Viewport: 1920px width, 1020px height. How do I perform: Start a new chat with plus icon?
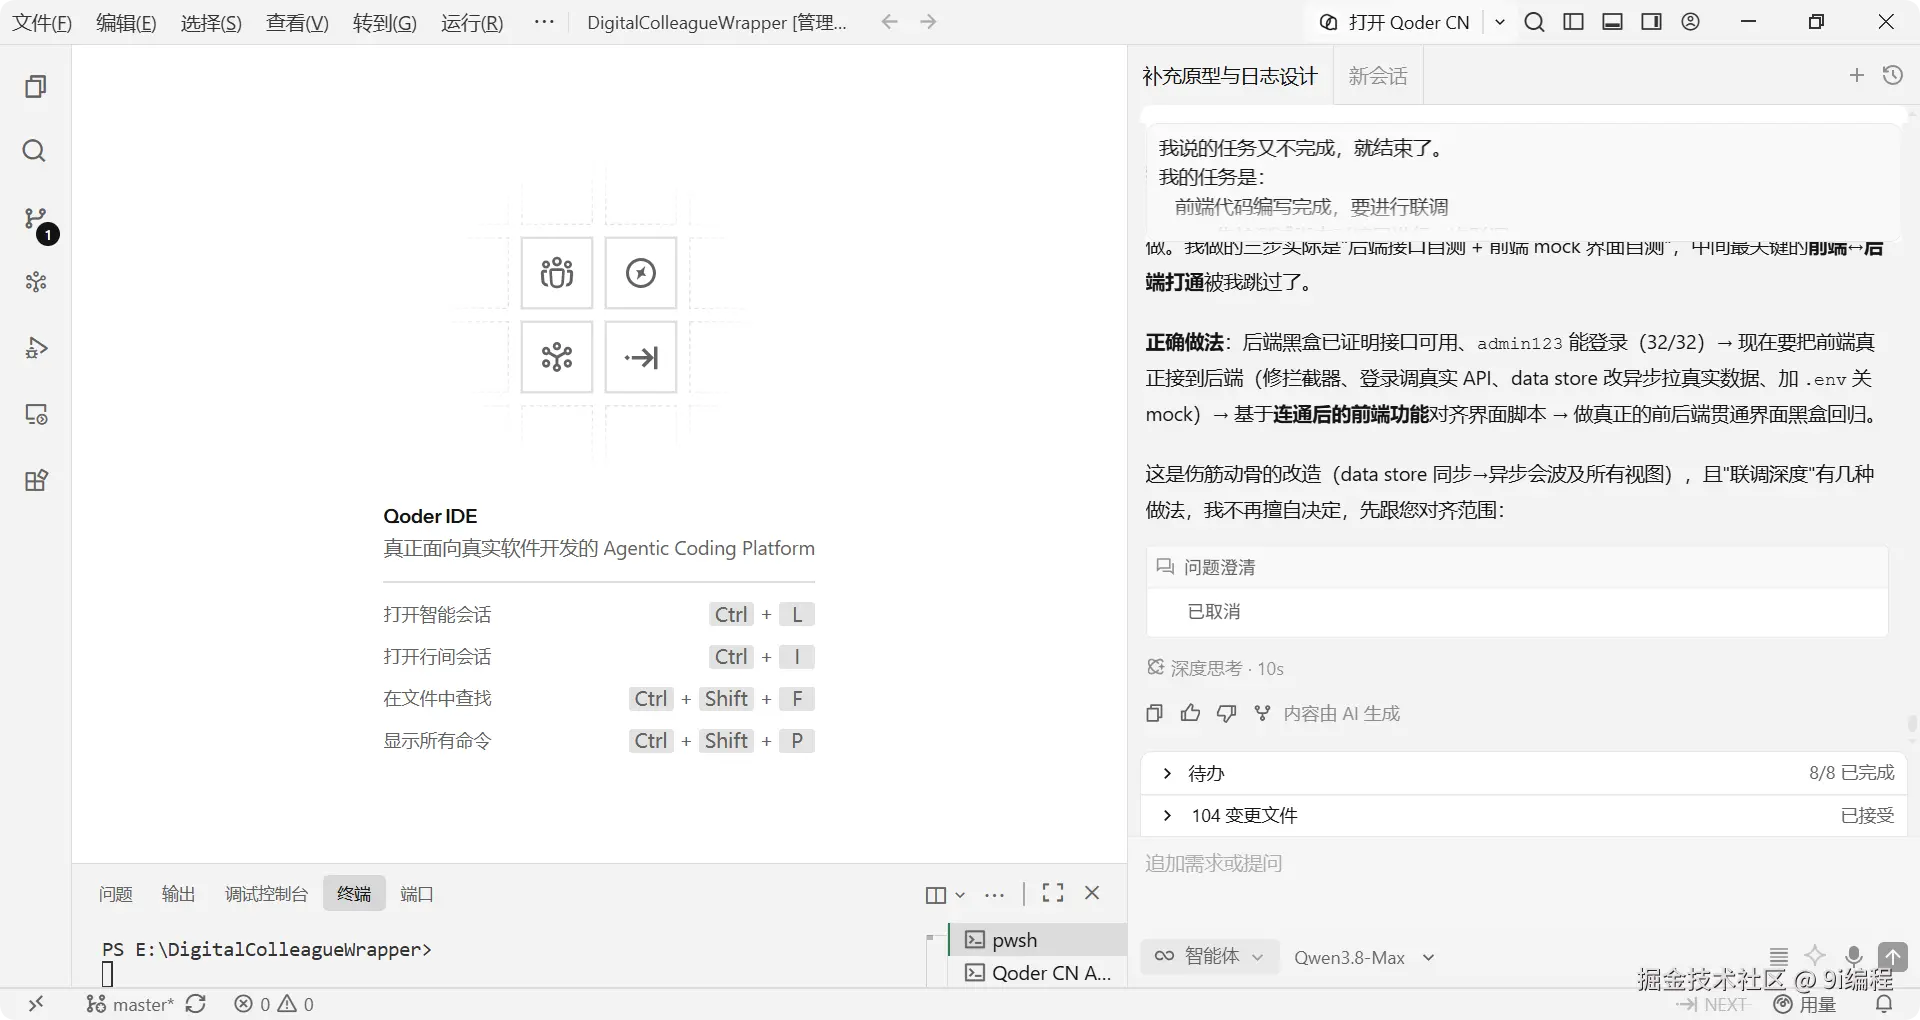1857,75
